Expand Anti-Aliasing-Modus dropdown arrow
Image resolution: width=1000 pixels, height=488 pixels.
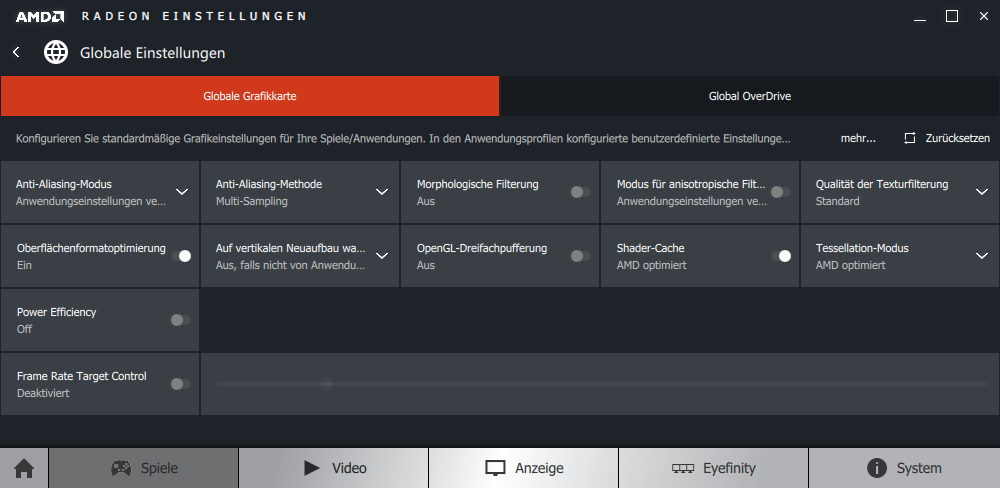(182, 192)
